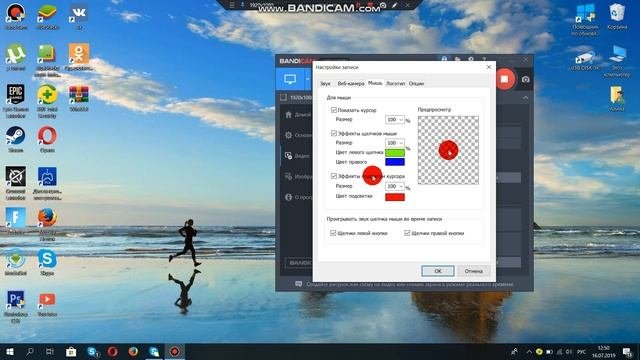Select the Mozilla Firefox desktop shortcut
The image size is (640, 360).
pos(47,224)
